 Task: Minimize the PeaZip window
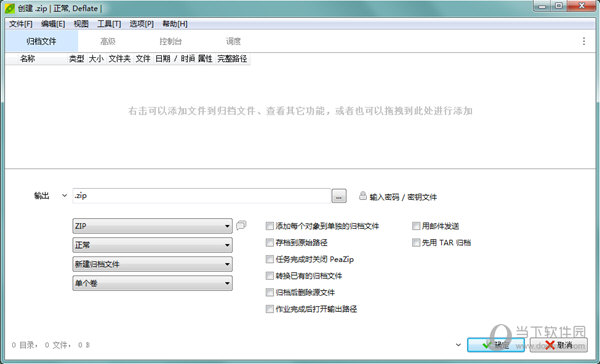[x=542, y=6]
